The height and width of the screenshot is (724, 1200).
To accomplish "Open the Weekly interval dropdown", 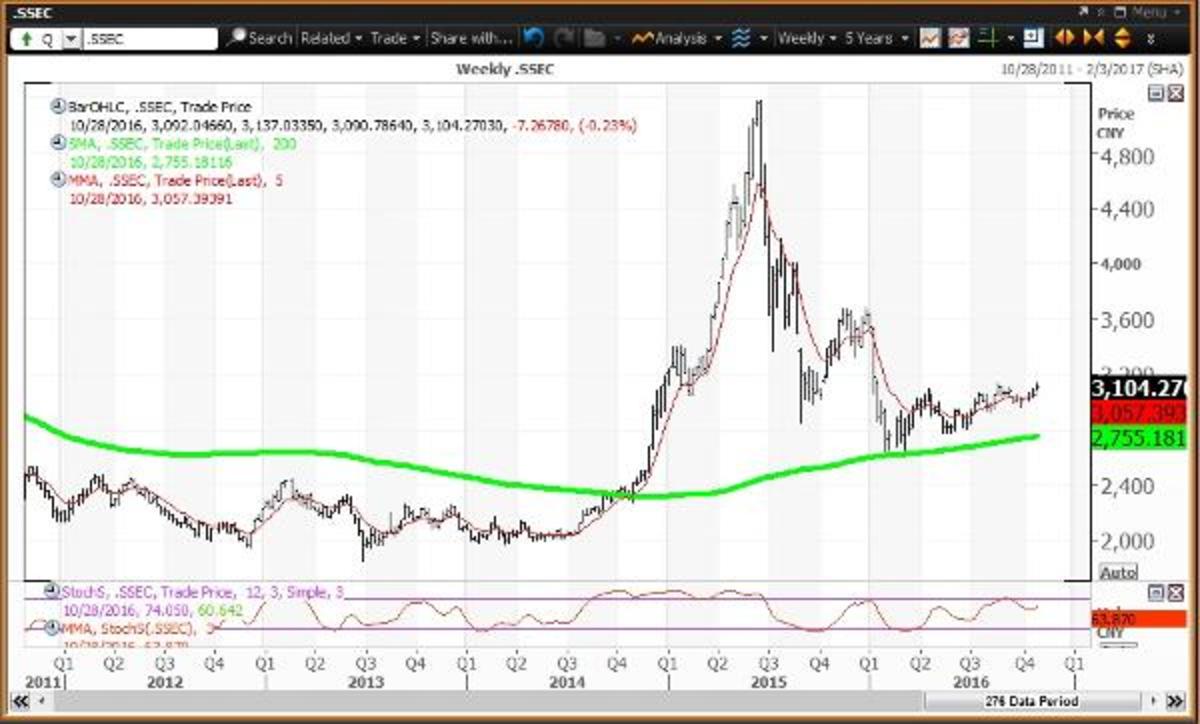I will pos(806,38).
